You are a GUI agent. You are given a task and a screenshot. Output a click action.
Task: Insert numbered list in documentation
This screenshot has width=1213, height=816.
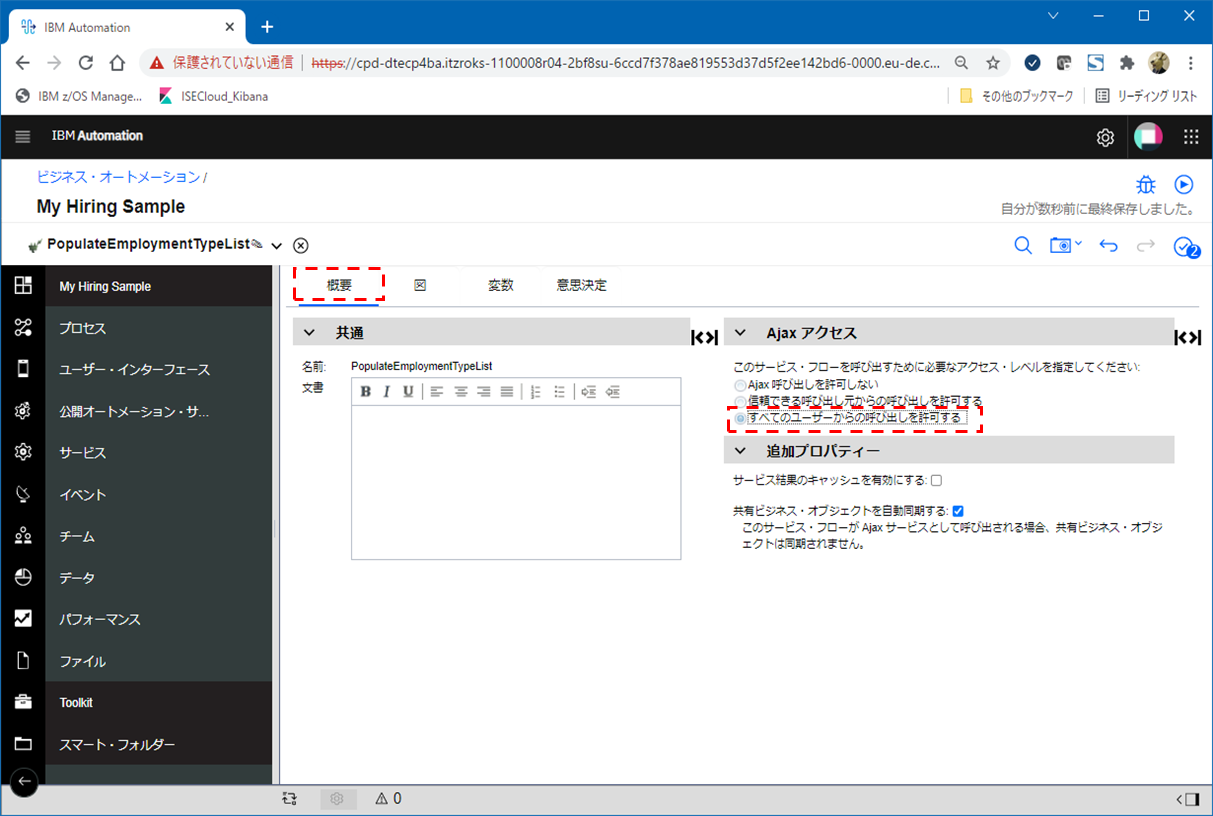coord(536,391)
